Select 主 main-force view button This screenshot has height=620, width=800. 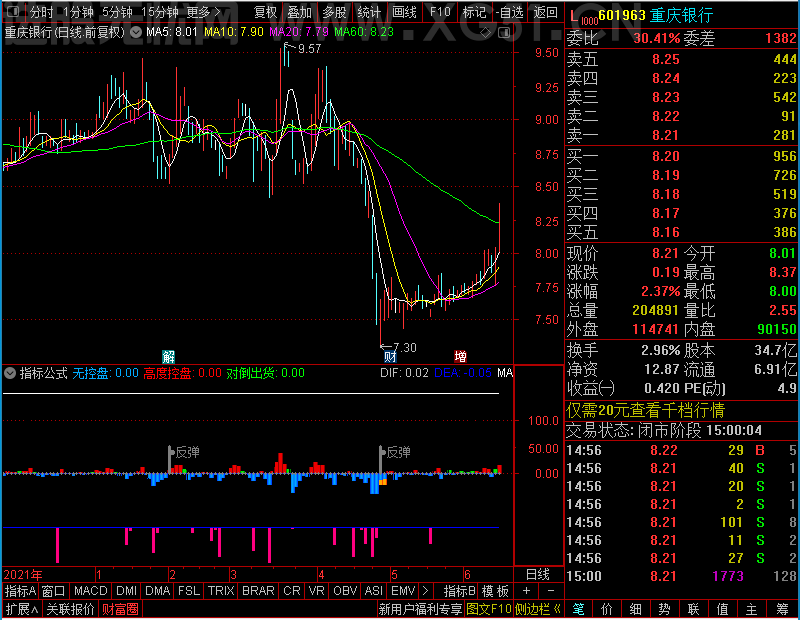[x=752, y=609]
